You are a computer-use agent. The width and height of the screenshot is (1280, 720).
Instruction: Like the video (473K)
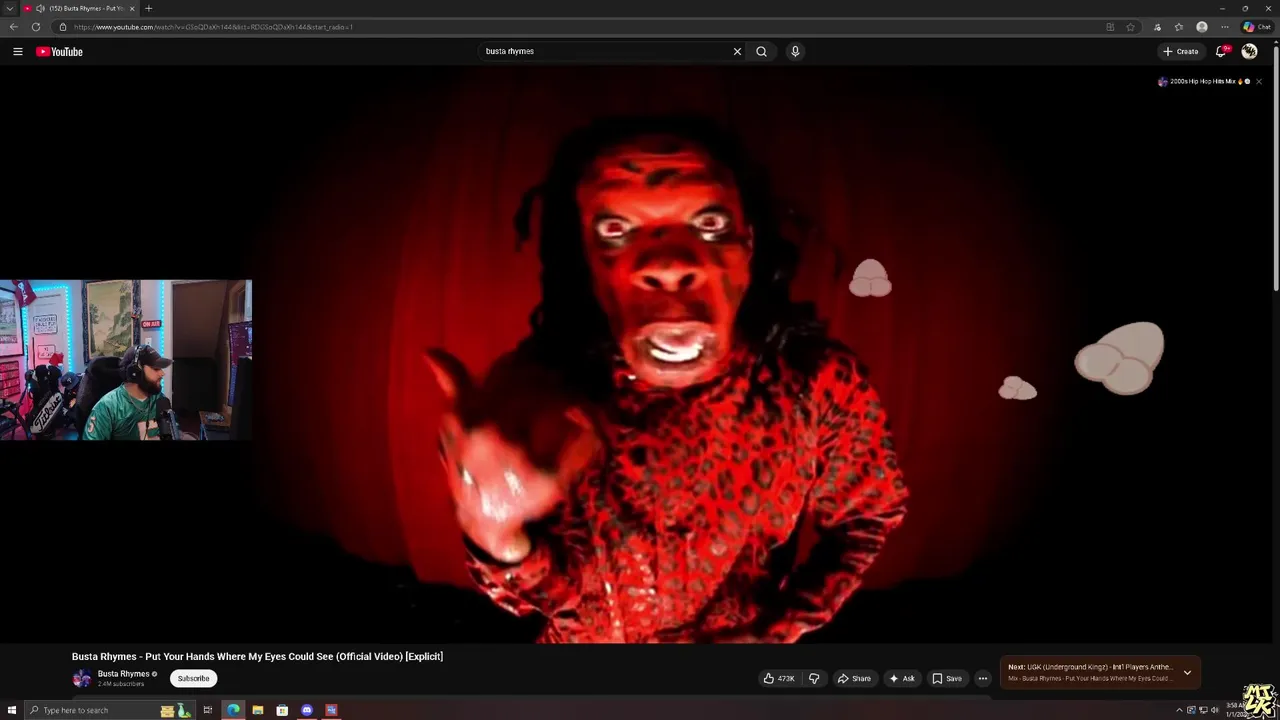click(x=779, y=678)
